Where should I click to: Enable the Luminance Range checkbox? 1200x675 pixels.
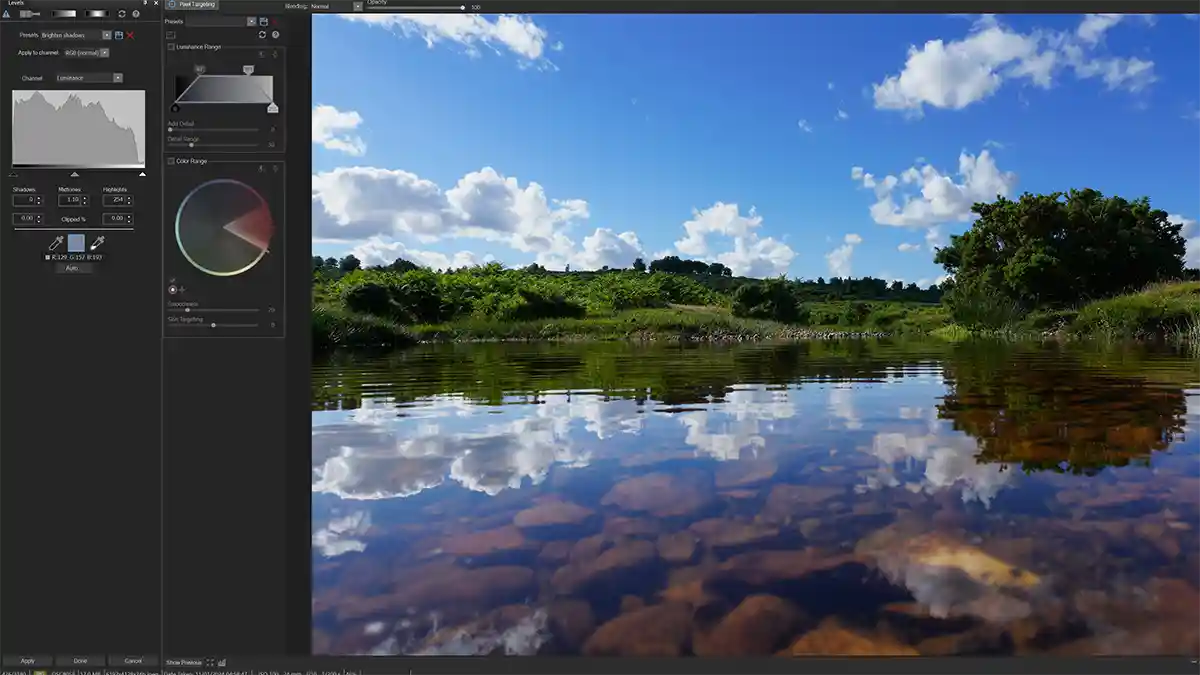tap(171, 47)
